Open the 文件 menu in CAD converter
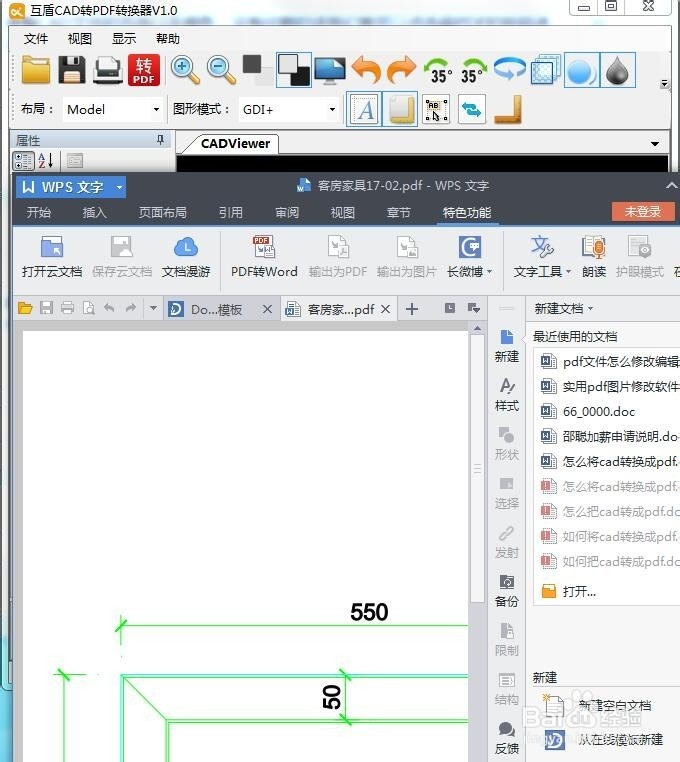680x762 pixels. pos(36,38)
